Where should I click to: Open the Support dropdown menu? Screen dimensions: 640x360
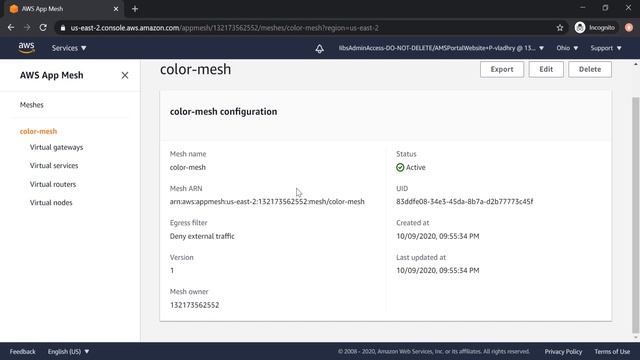point(606,48)
